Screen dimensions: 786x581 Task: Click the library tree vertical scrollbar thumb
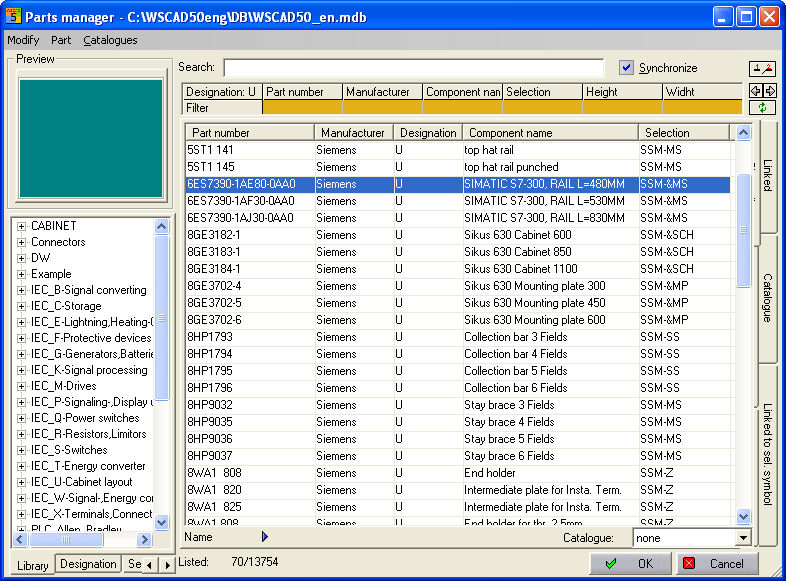[161, 317]
